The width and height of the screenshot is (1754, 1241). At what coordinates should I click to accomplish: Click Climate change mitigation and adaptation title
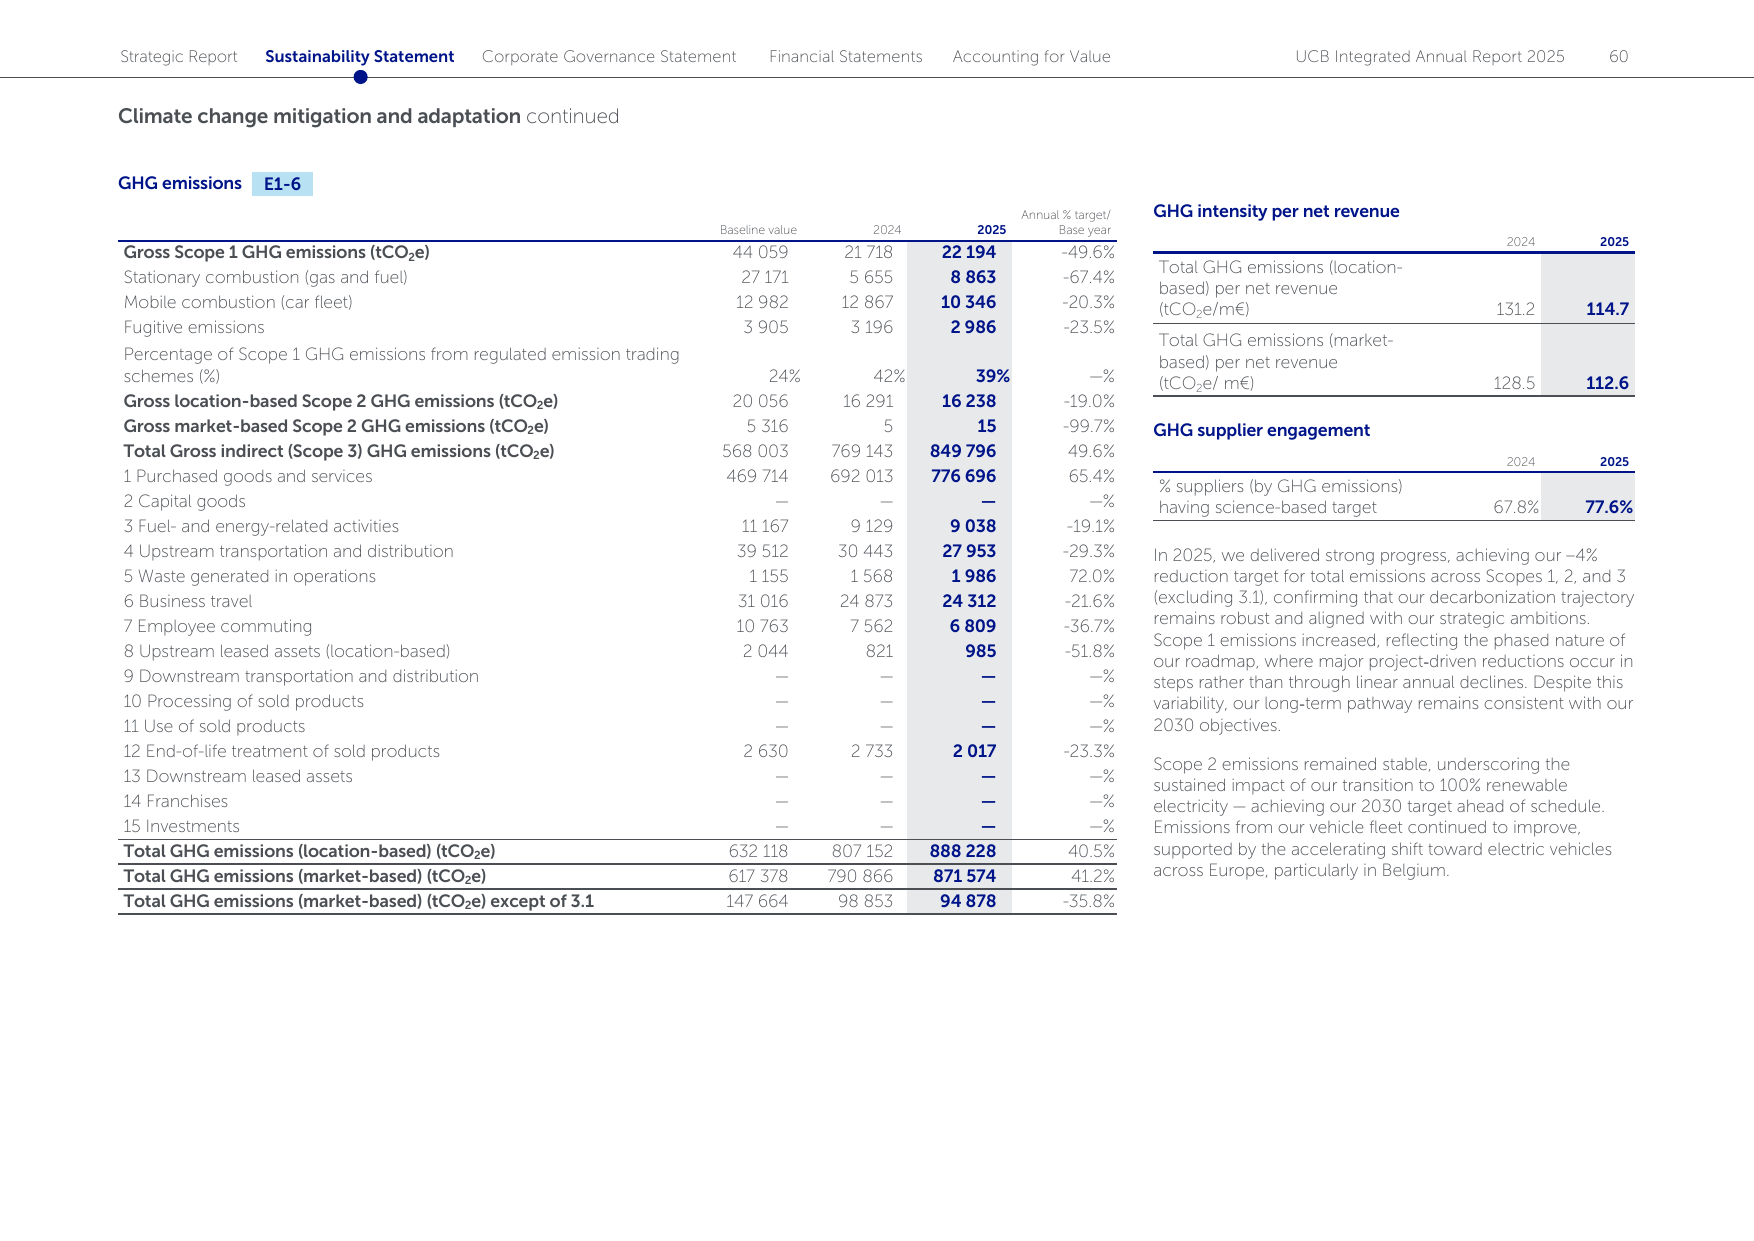pos(319,116)
